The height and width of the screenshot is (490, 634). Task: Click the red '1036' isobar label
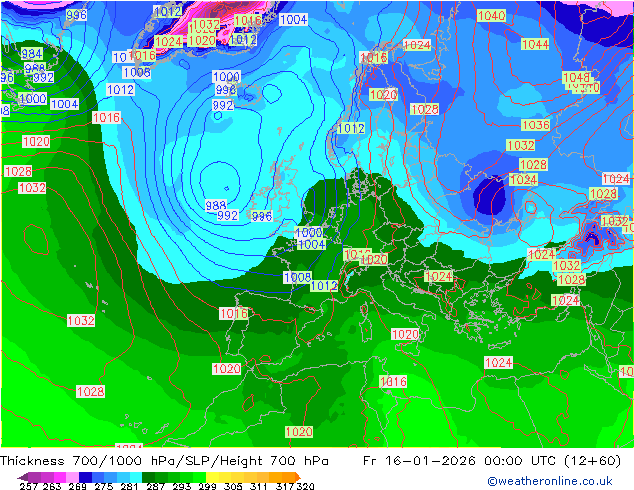[x=535, y=125]
